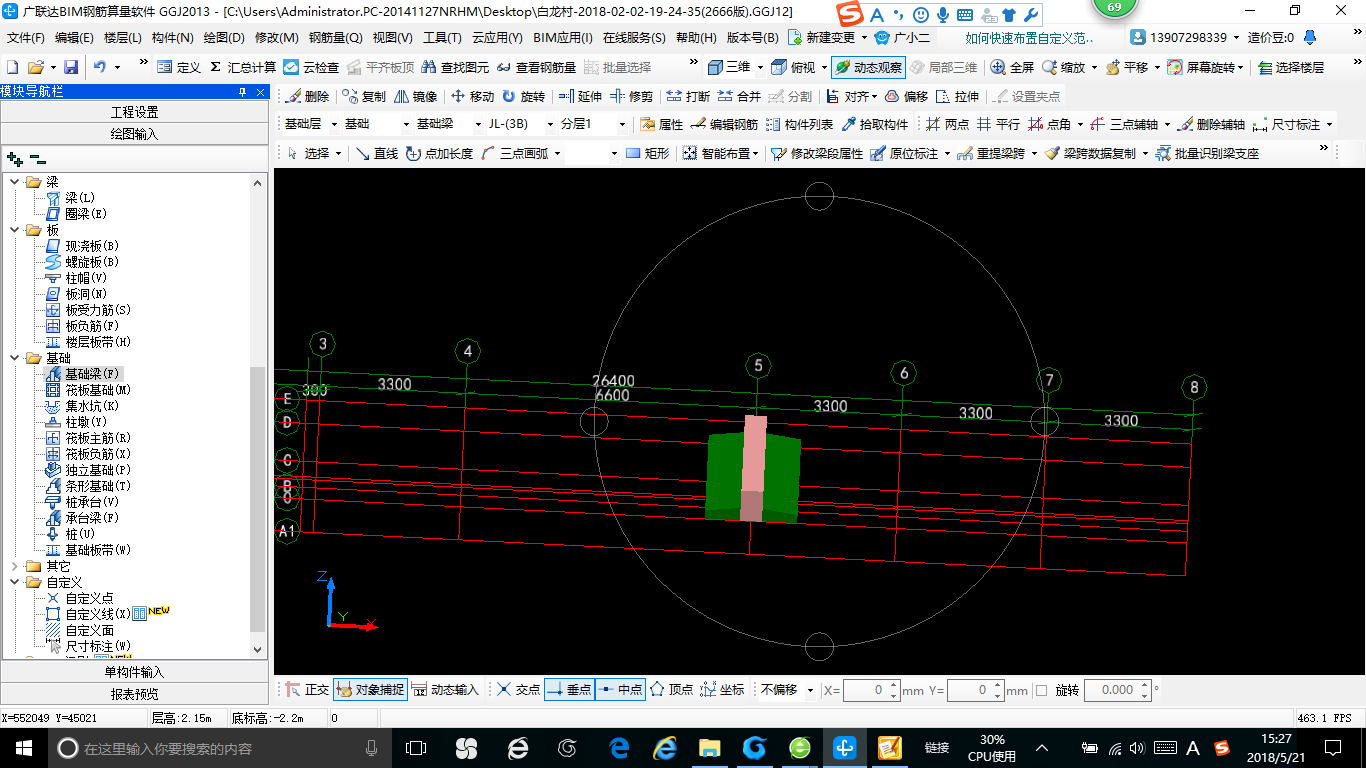Toggle 顶点 vertex snap
This screenshot has height=768, width=1366.
pos(672,689)
